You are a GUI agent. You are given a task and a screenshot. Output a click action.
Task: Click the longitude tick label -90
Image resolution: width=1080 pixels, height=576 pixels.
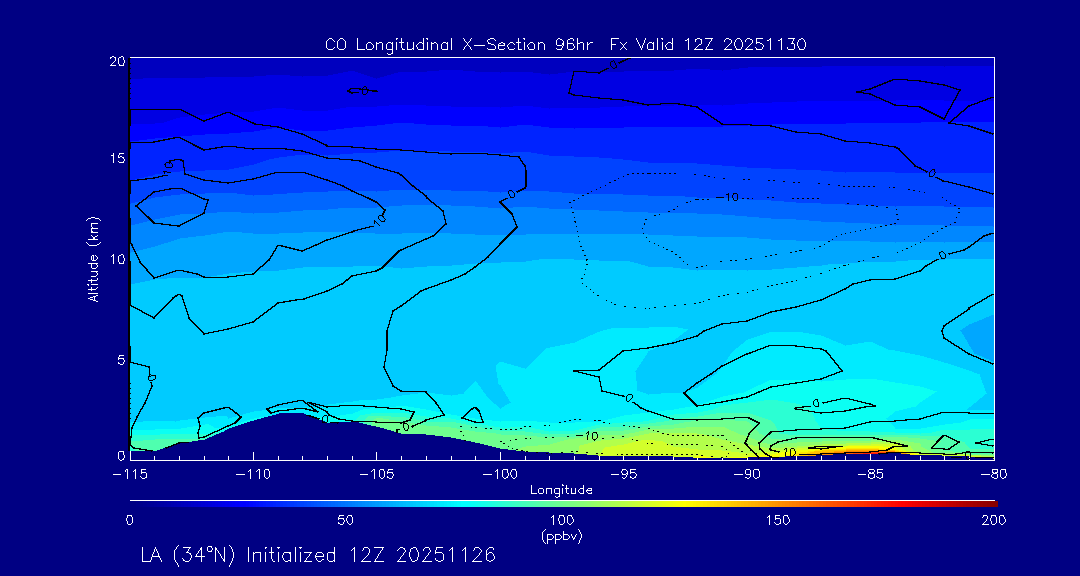point(747,475)
